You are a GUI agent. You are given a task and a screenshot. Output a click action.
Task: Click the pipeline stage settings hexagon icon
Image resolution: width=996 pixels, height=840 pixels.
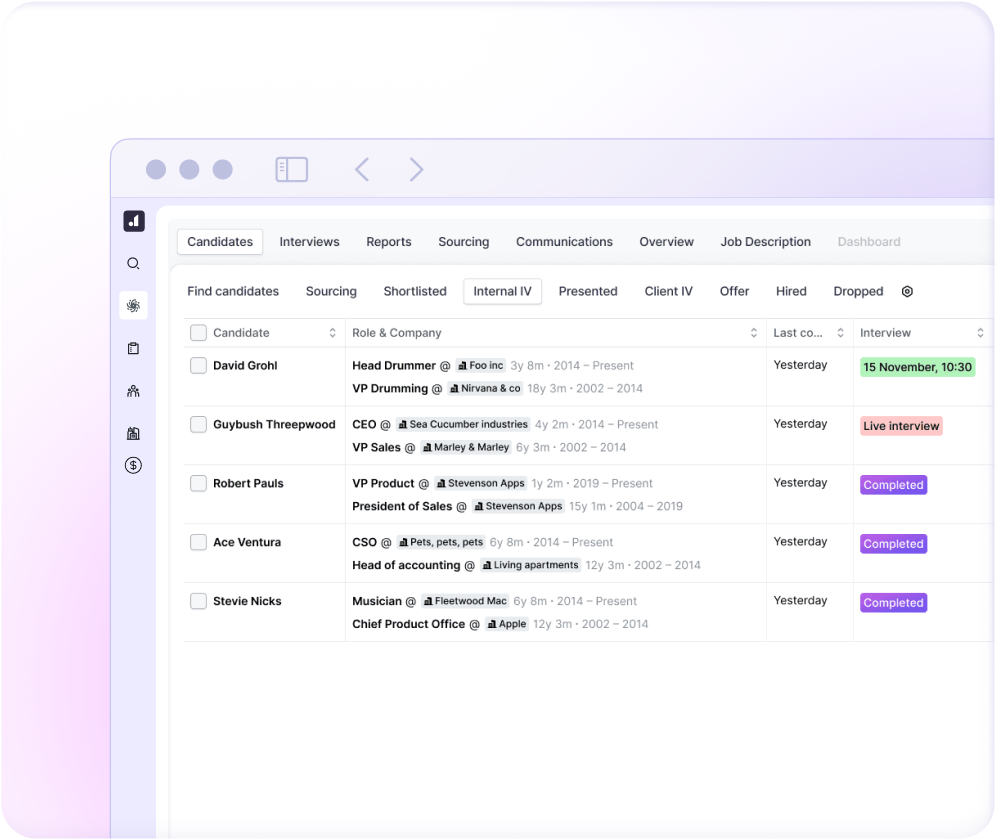pos(907,292)
